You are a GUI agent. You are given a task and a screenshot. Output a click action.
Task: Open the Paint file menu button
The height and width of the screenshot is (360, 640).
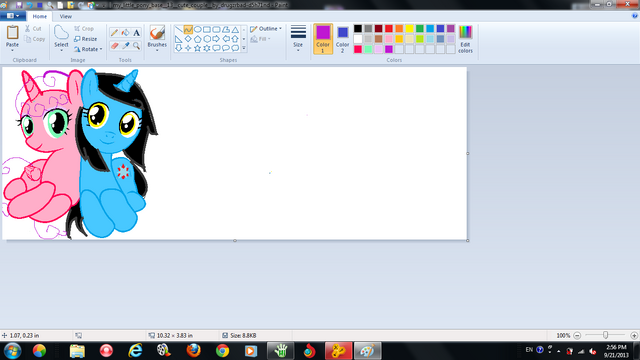coord(13,16)
